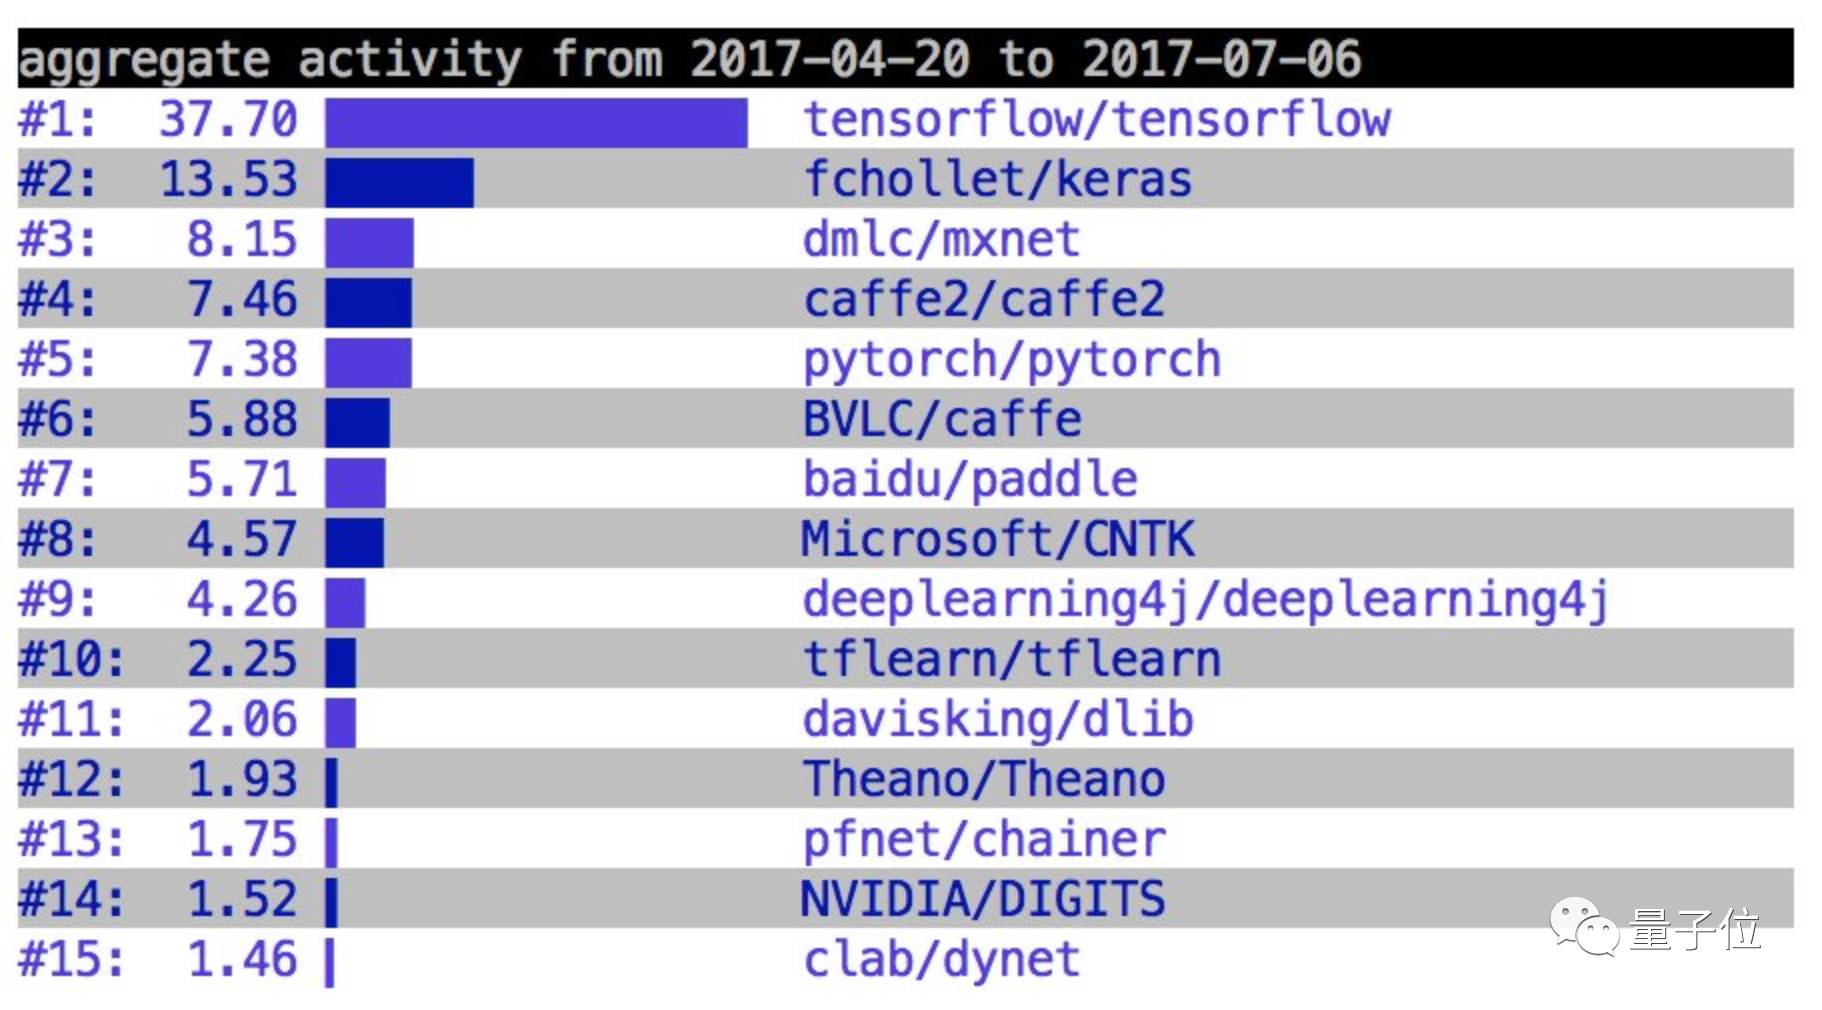Image resolution: width=1822 pixels, height=1010 pixels.
Task: Click the 37.70 score value
Action: coord(228,120)
